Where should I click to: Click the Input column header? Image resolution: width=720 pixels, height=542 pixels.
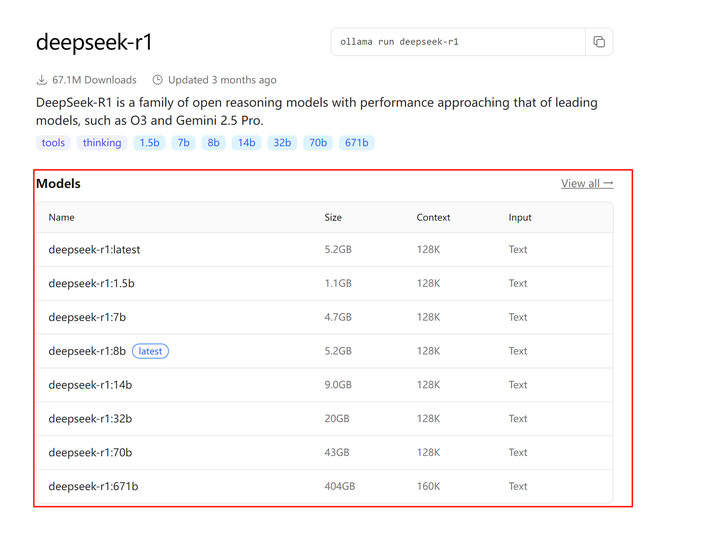(520, 217)
